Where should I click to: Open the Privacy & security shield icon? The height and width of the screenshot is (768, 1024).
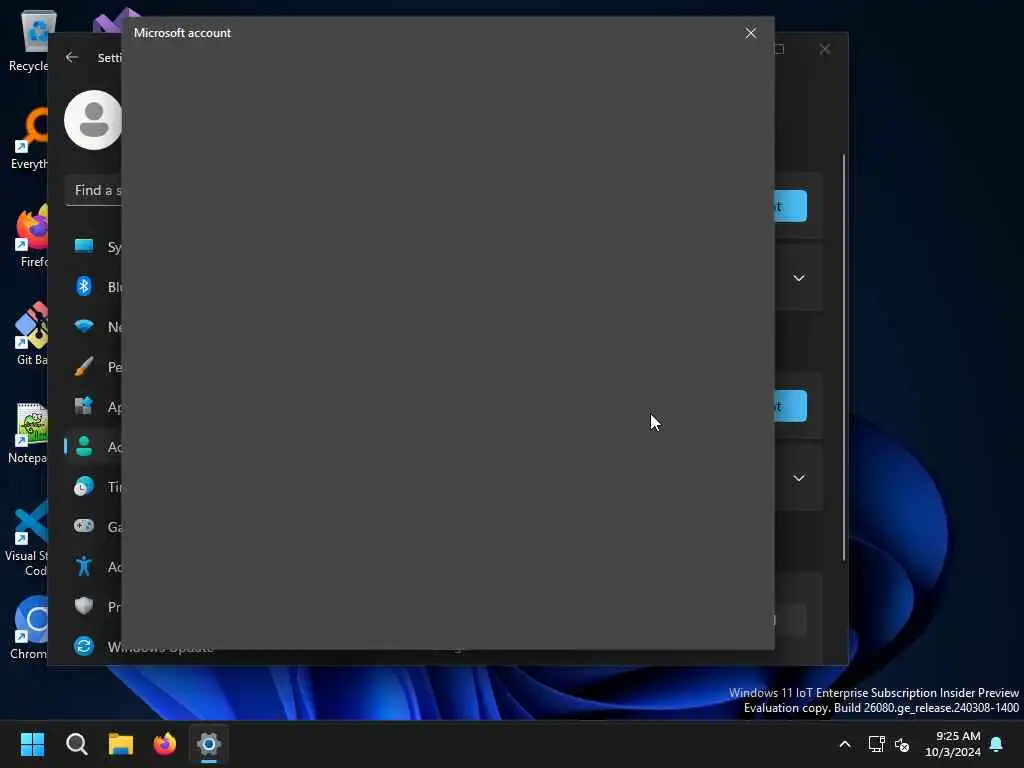pyautogui.click(x=84, y=606)
